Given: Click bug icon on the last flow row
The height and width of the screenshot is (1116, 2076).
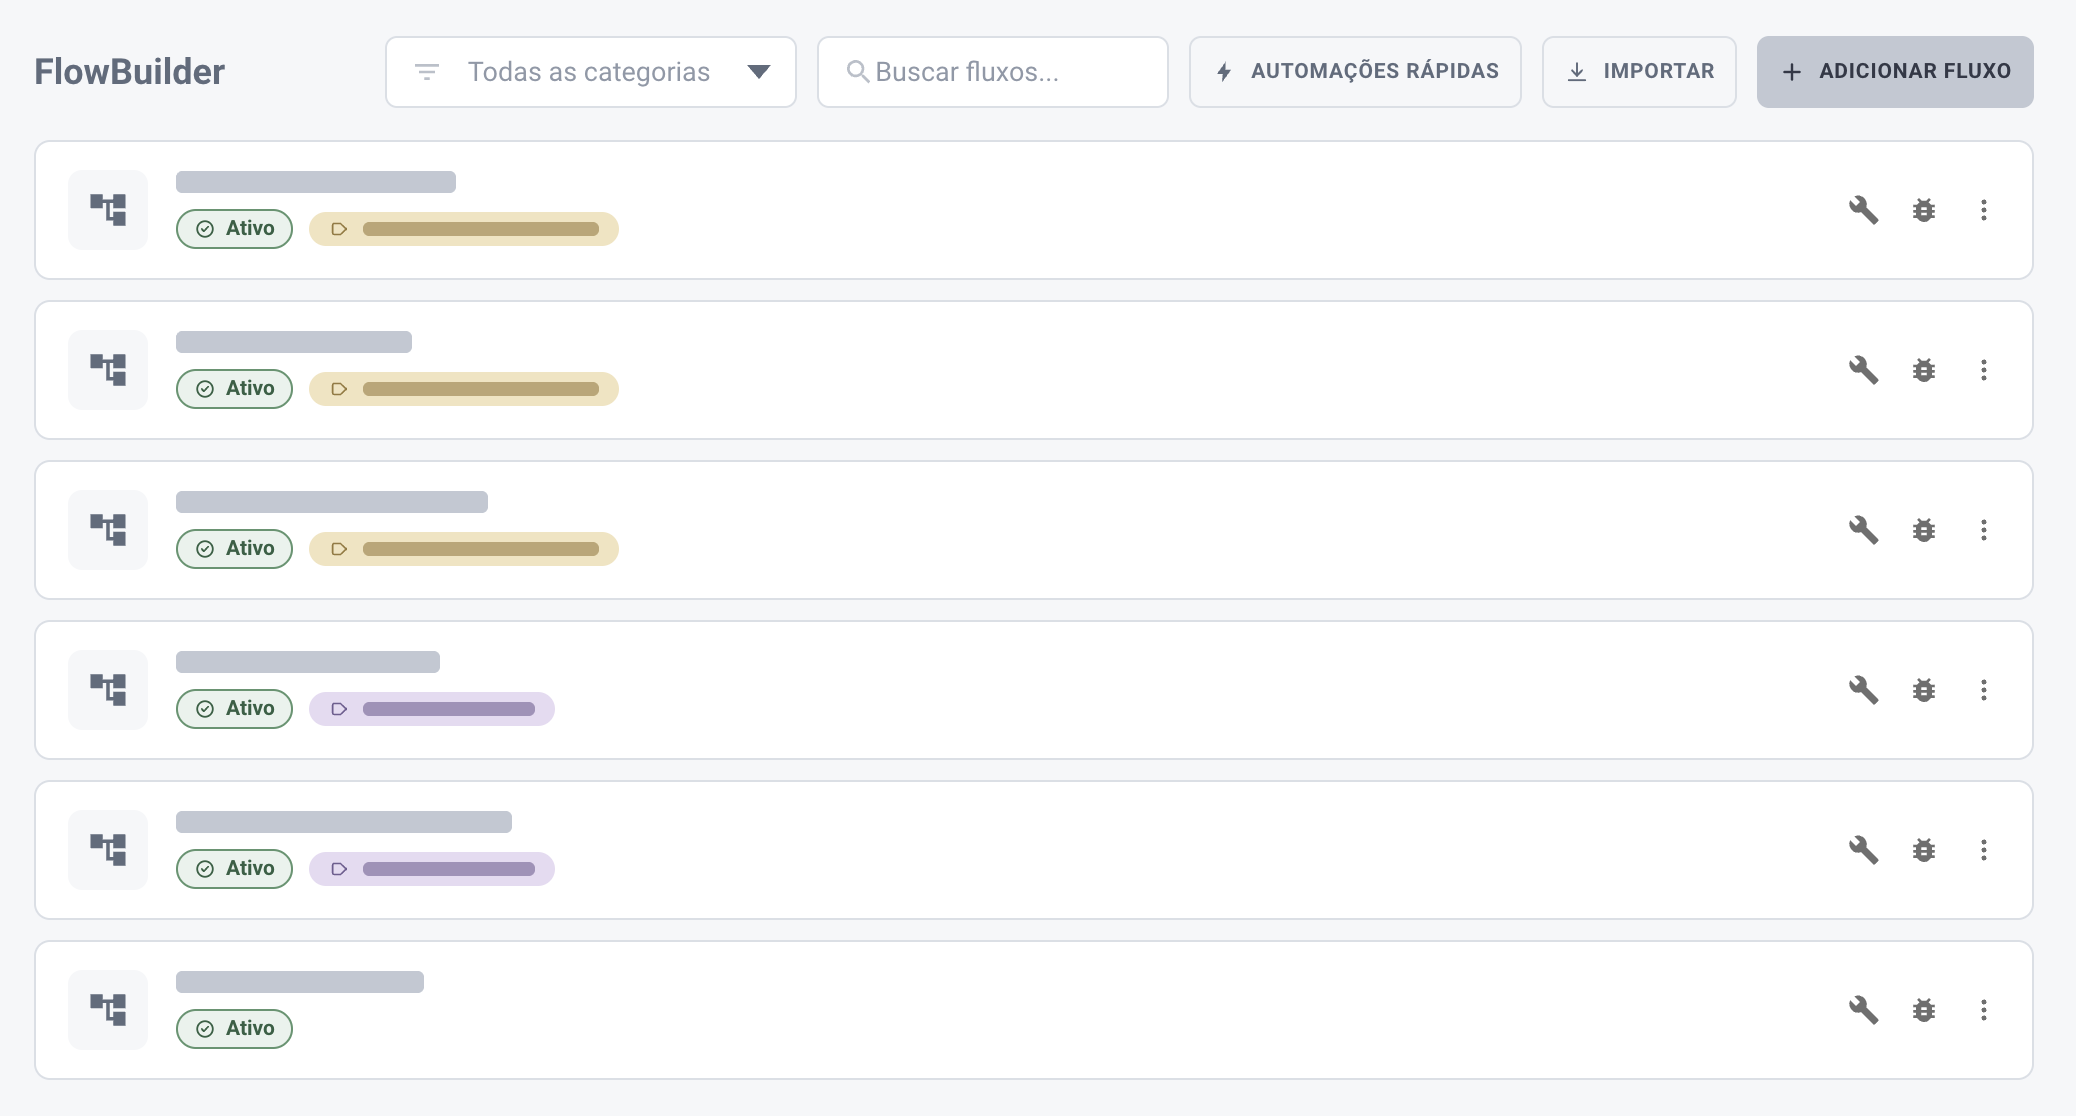Looking at the screenshot, I should tap(1924, 1010).
